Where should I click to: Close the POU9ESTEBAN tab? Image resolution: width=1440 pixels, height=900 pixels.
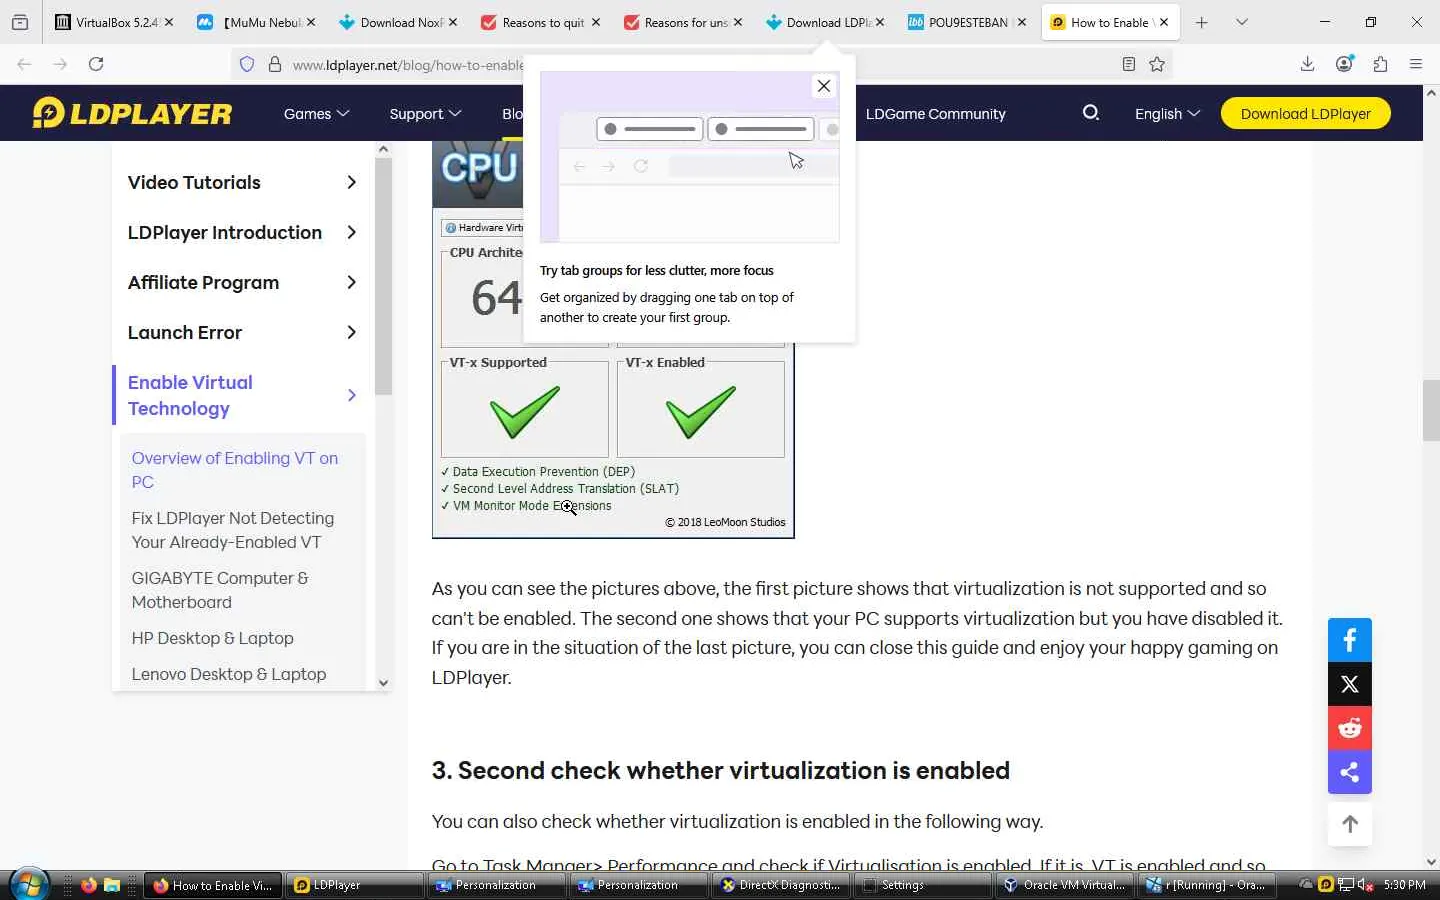(x=1022, y=22)
